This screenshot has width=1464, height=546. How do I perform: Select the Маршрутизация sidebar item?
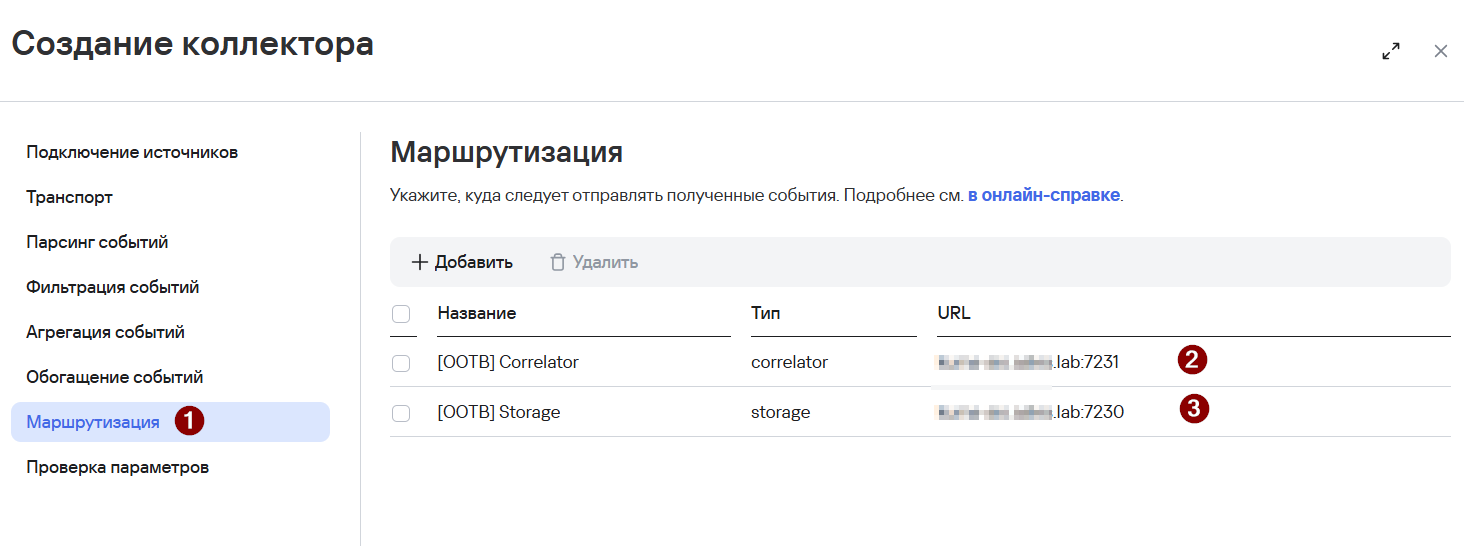93,422
